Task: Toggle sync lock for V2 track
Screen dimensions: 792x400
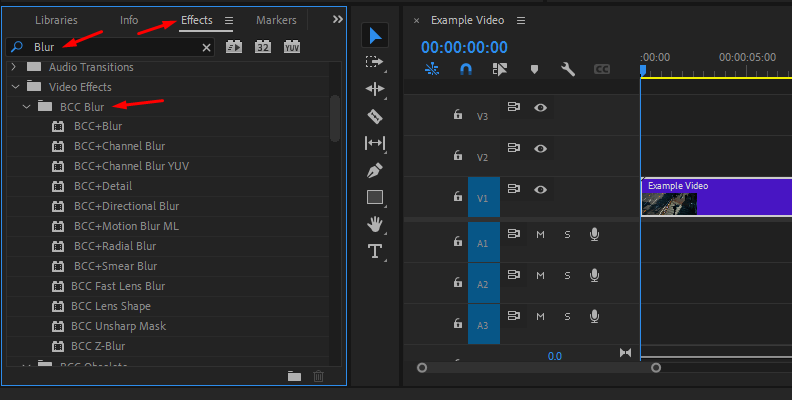Action: pyautogui.click(x=514, y=148)
